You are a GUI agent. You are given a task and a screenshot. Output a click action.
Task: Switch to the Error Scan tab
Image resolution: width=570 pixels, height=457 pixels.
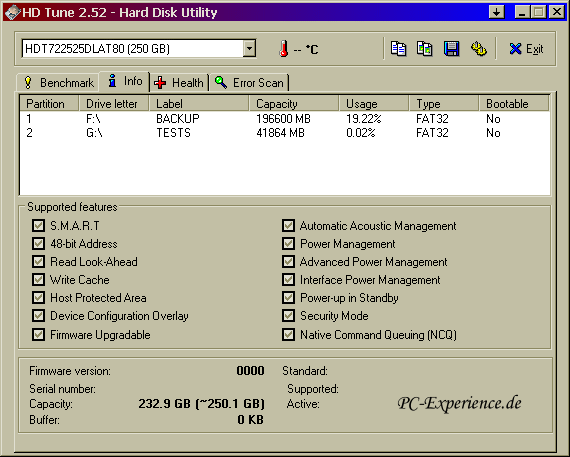pos(249,83)
